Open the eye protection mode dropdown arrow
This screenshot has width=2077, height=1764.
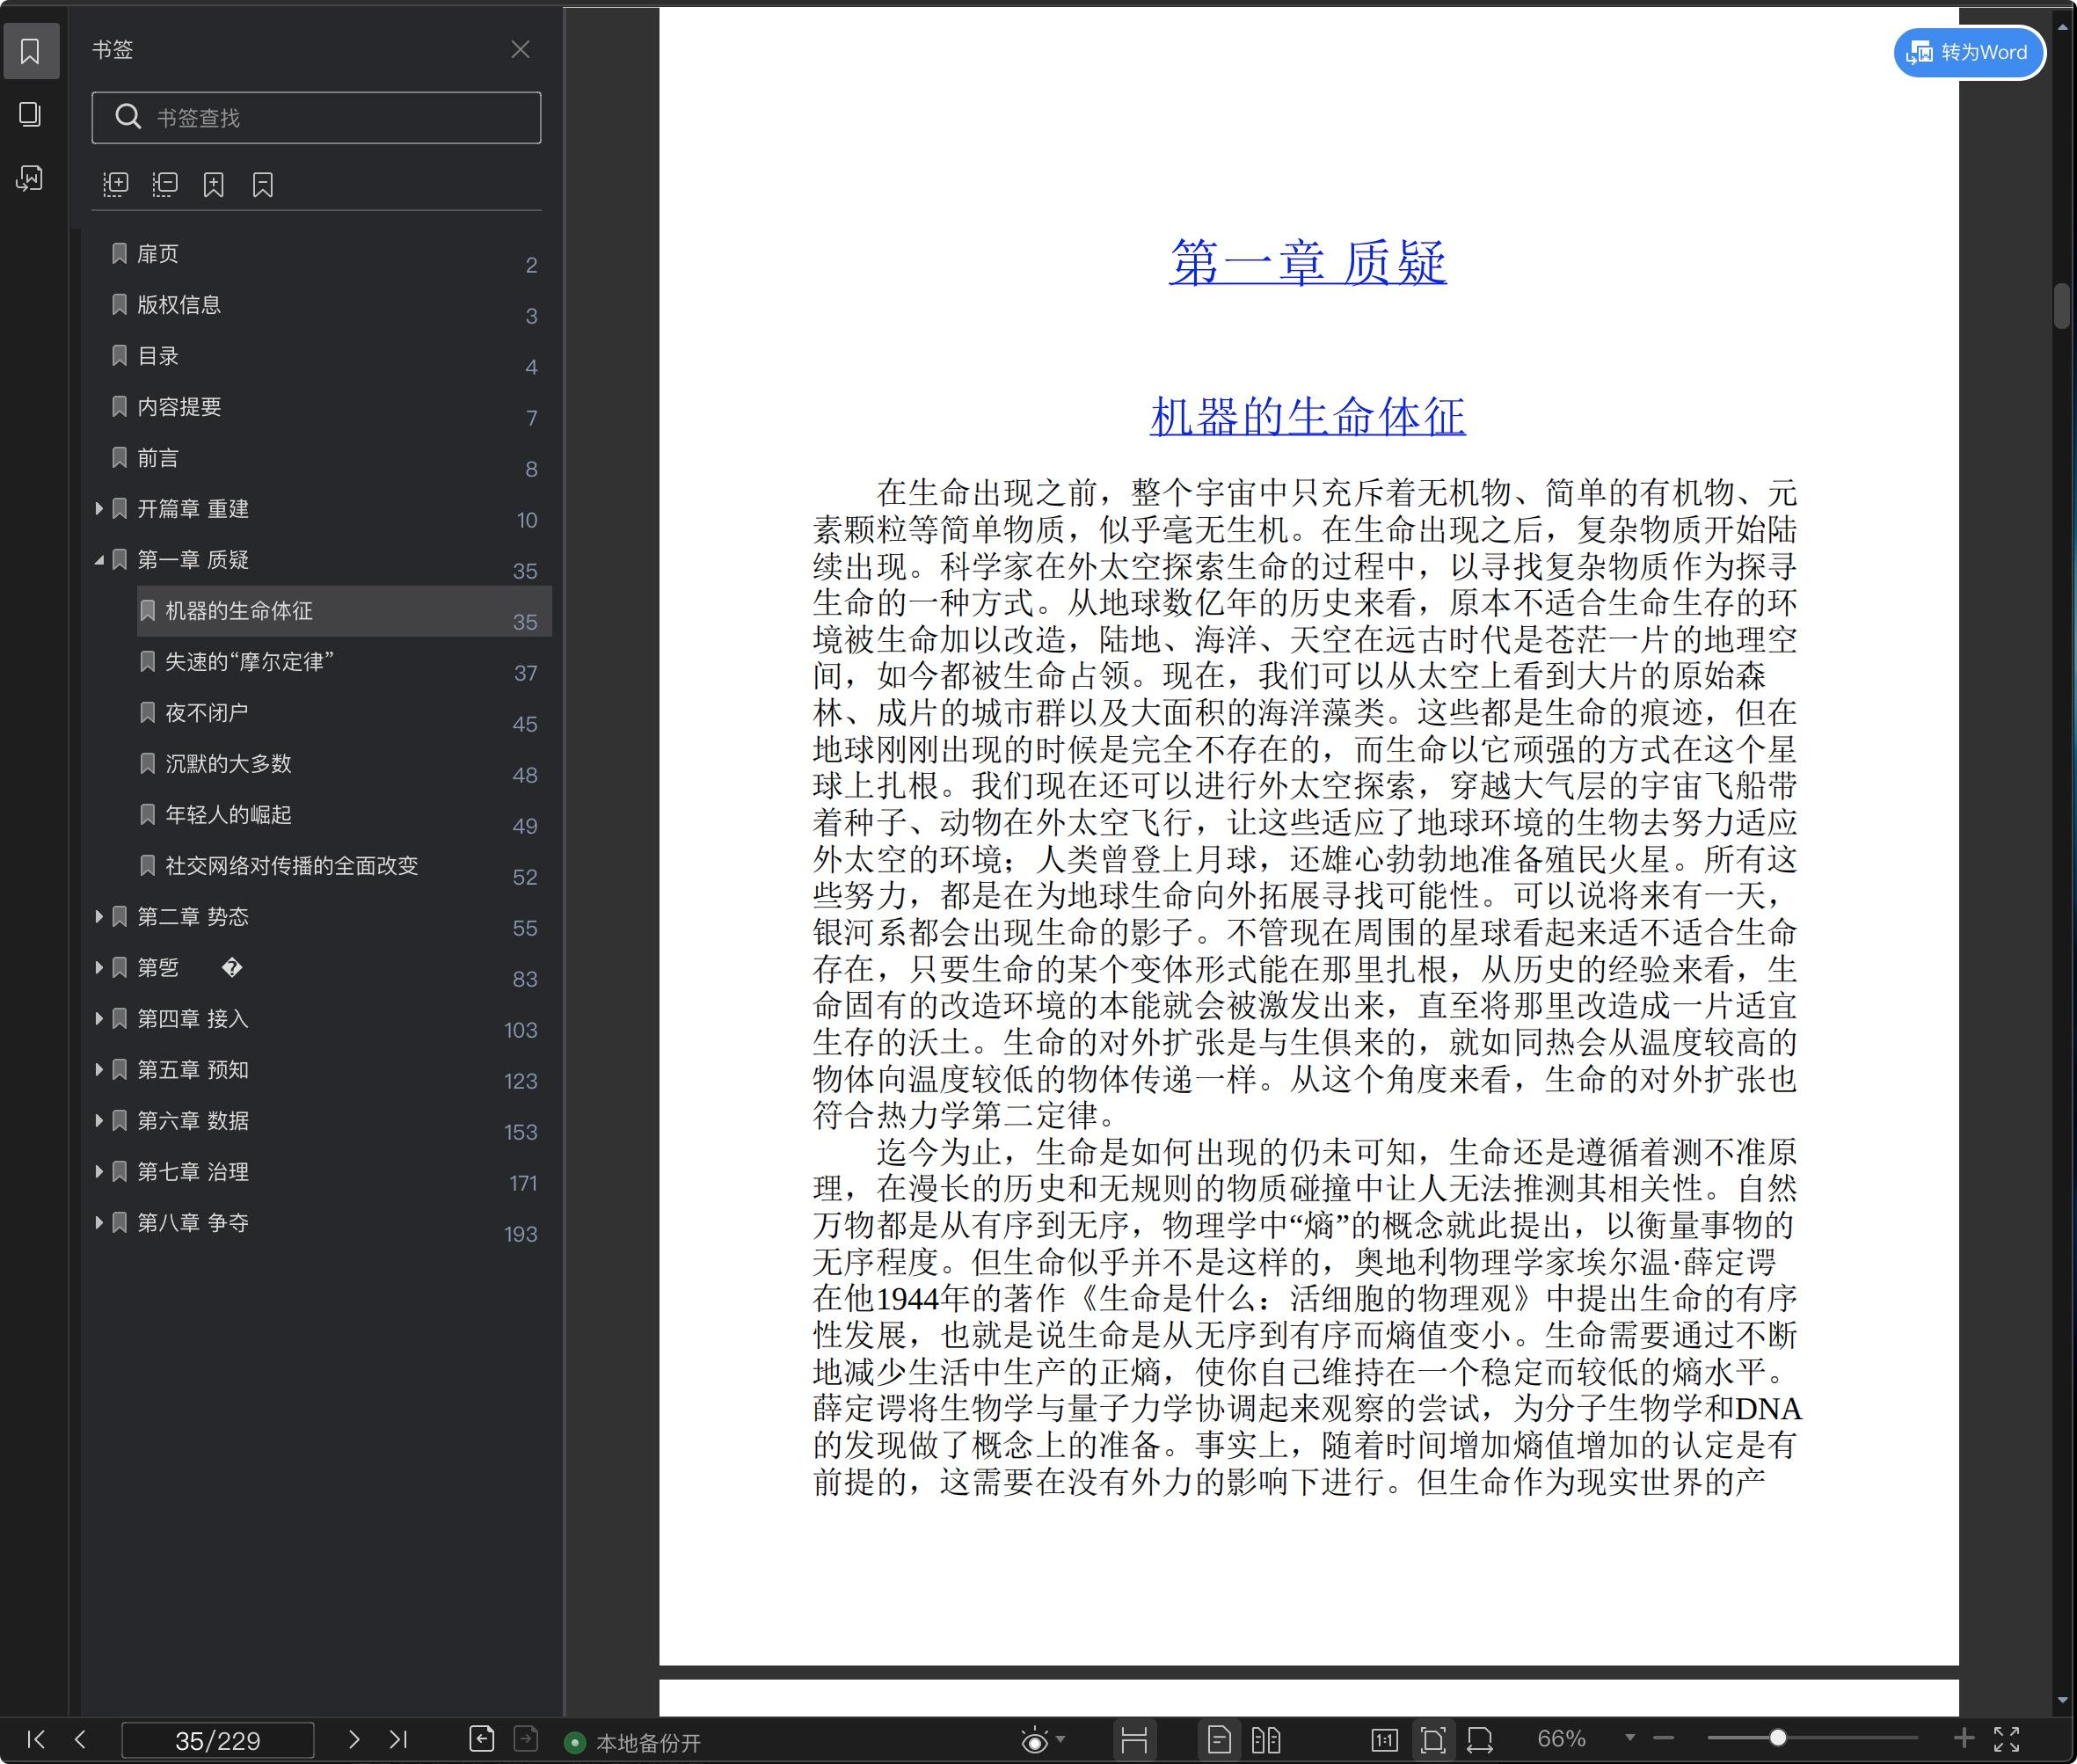1061,1739
